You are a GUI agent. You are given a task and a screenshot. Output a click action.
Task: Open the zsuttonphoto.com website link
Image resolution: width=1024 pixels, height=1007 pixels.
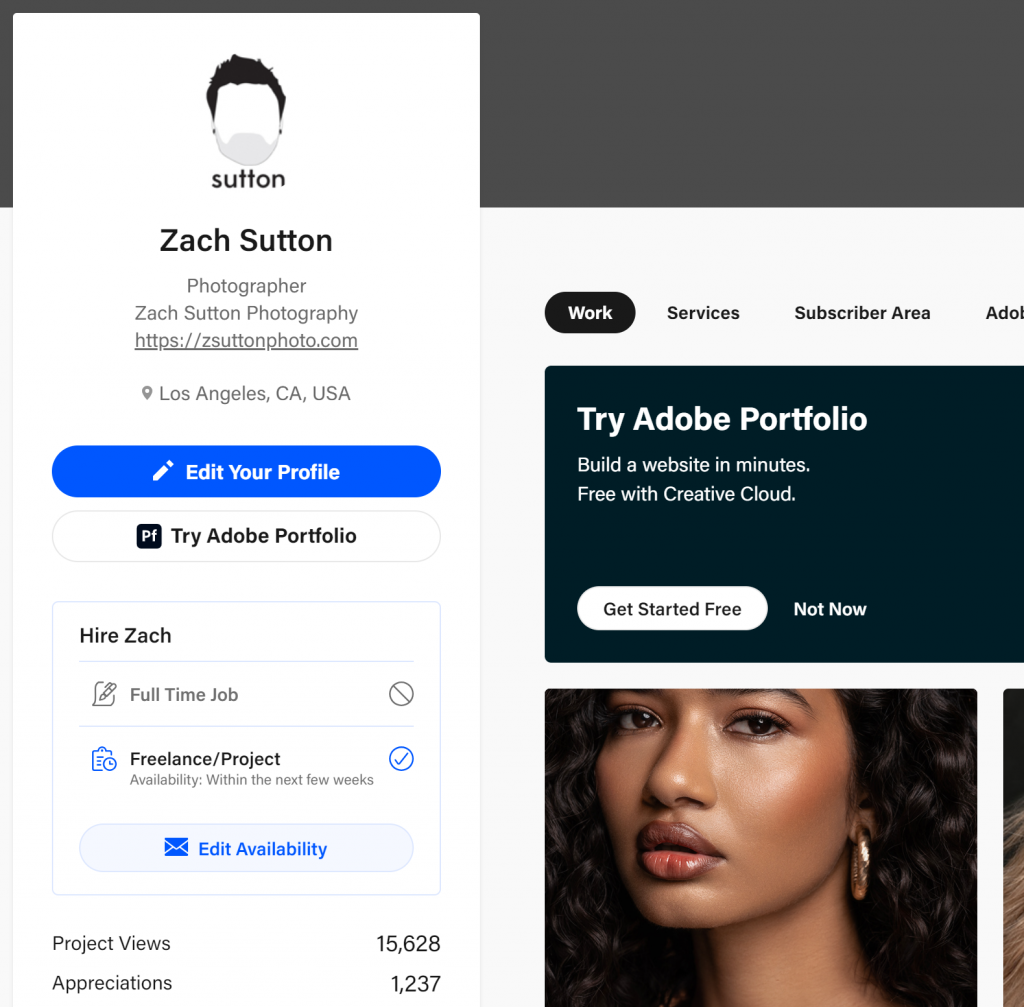point(246,340)
